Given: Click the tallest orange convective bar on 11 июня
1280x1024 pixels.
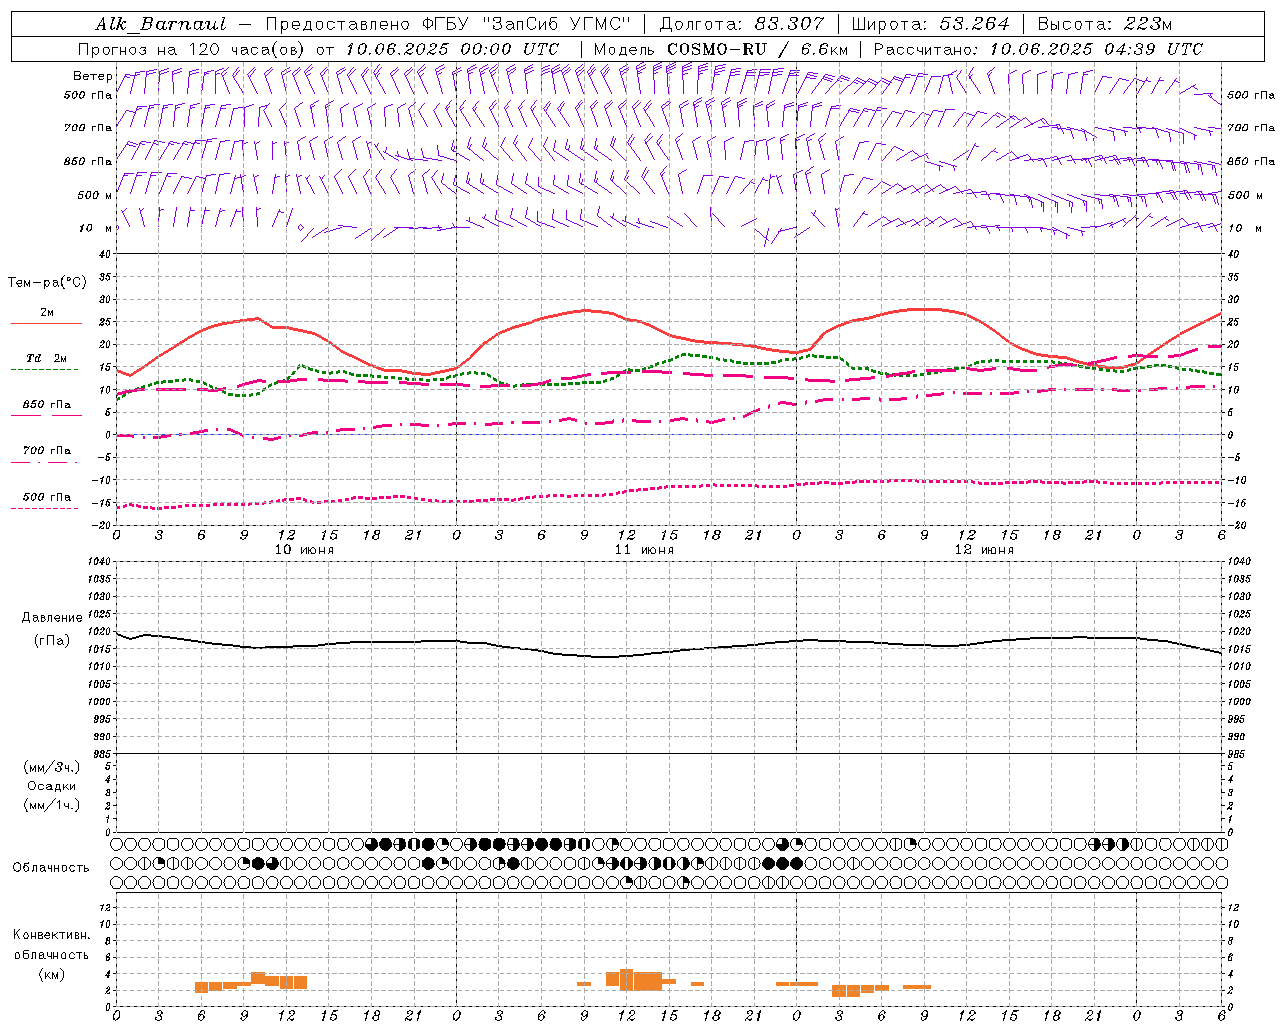Looking at the screenshot, I should click(x=627, y=980).
